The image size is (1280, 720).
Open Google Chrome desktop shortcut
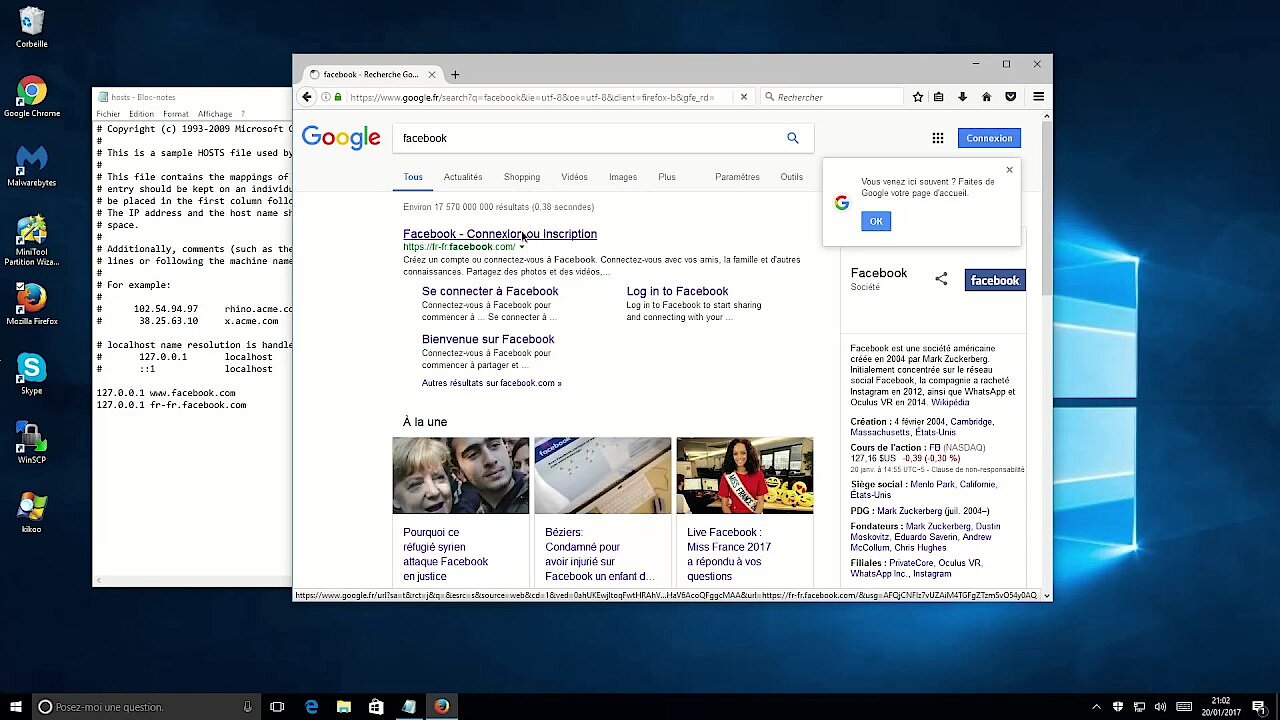point(32,99)
